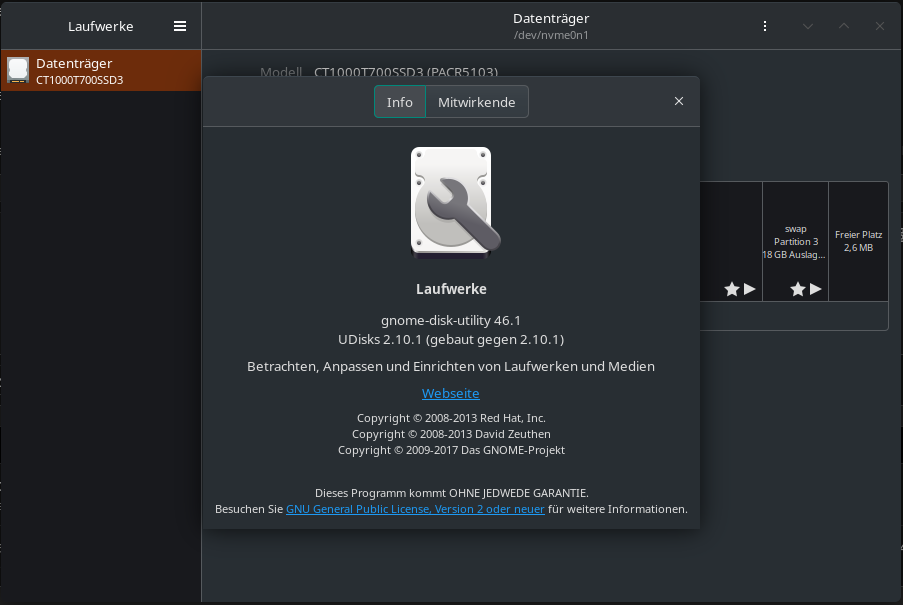Open the Laufwerke hamburger menu
Viewport: 903px width, 605px height.
(x=180, y=26)
